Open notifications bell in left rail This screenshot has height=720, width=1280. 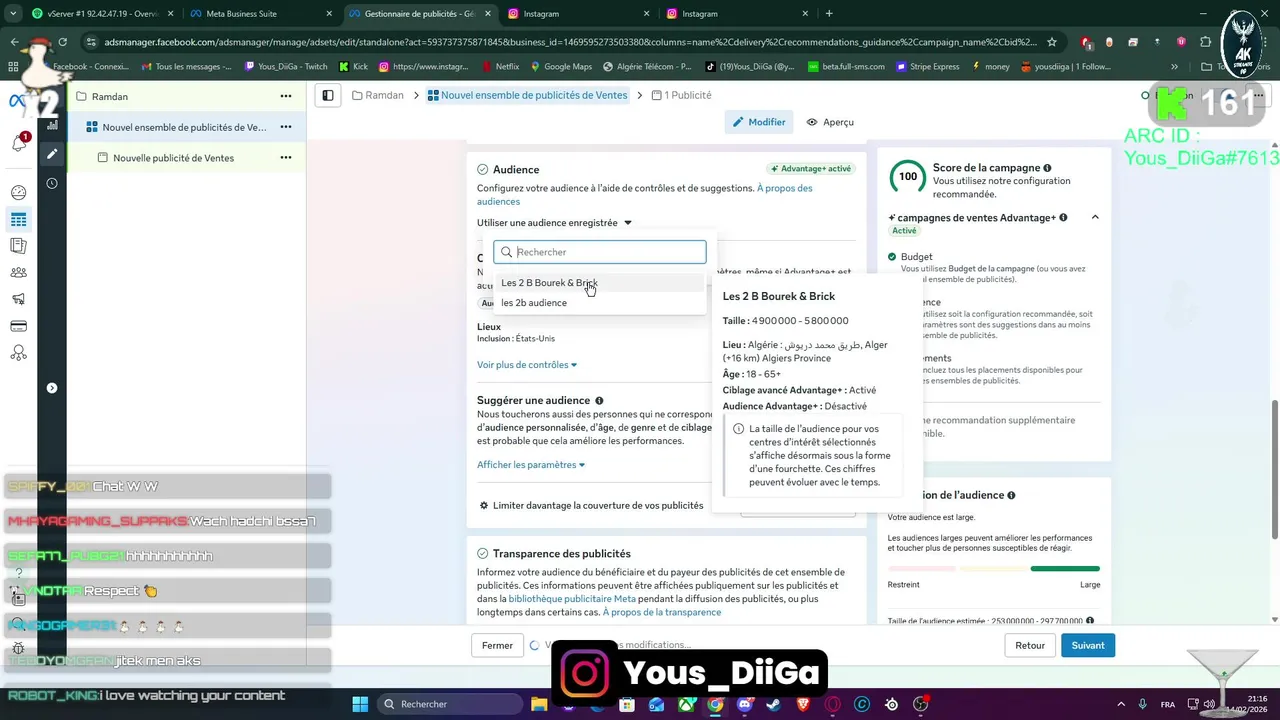pos(19,143)
